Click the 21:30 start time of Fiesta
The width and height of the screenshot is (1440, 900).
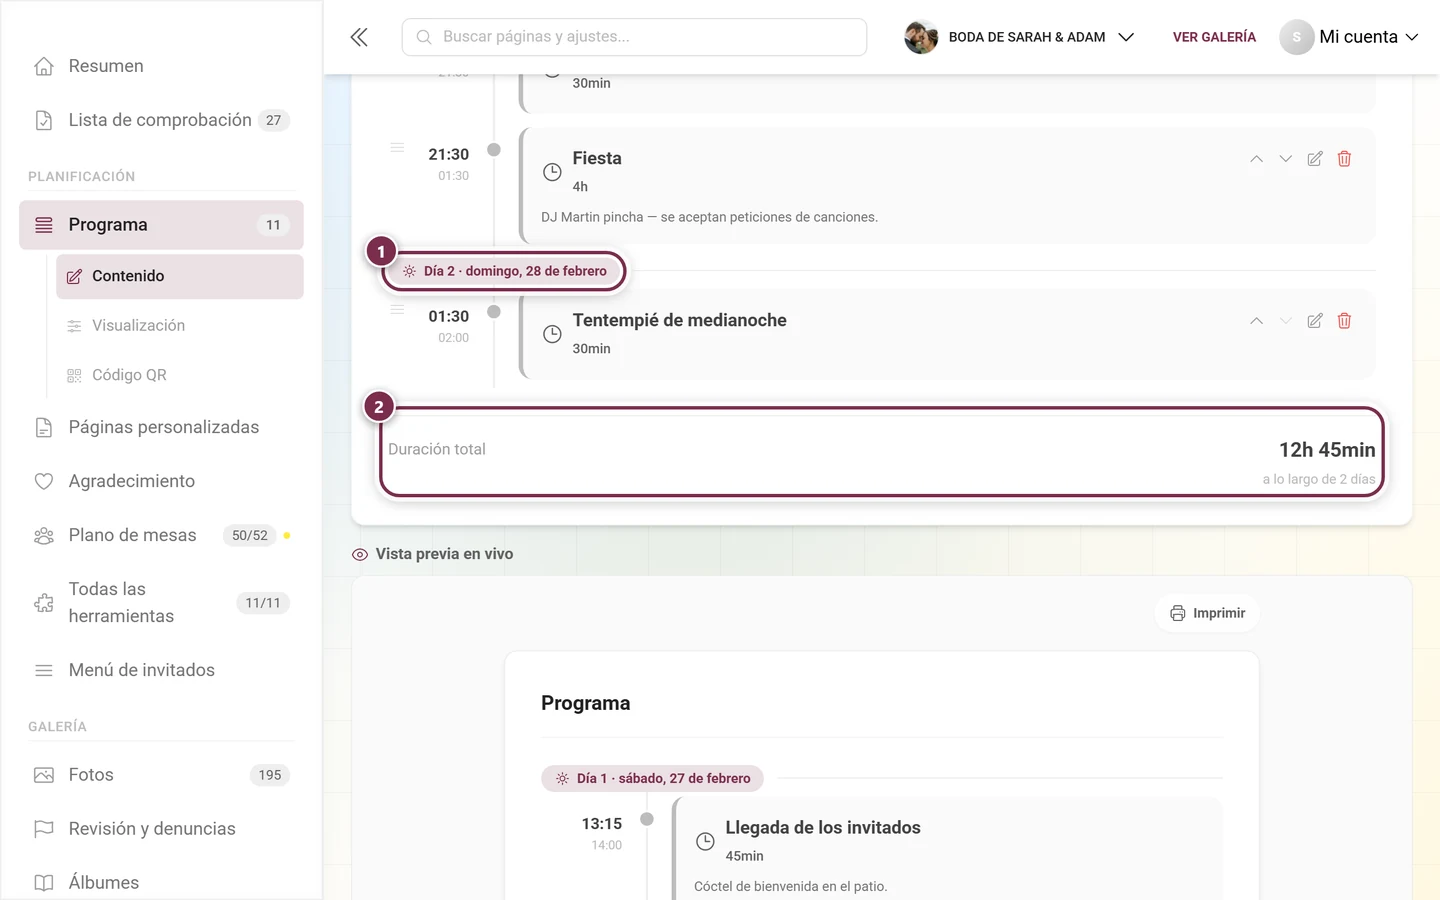point(448,154)
